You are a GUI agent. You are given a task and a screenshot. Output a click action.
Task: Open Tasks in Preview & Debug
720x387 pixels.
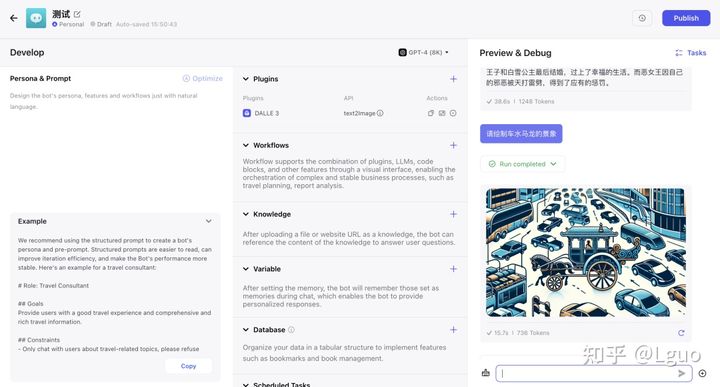691,53
